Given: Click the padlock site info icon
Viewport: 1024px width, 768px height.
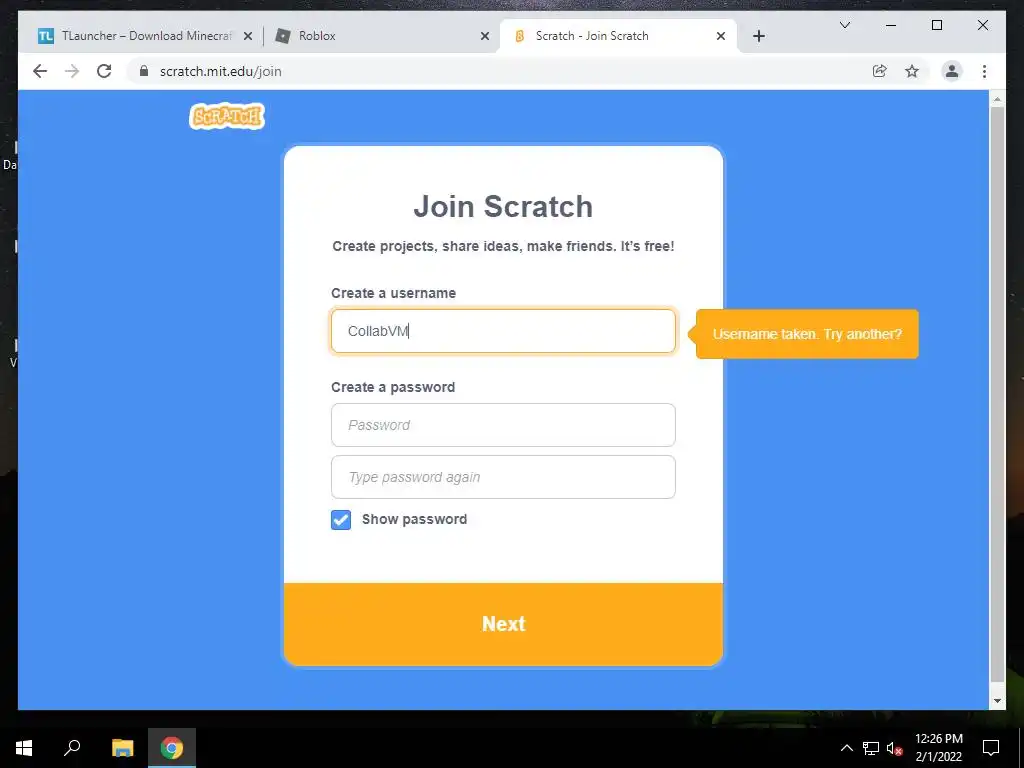Looking at the screenshot, I should click(x=144, y=71).
